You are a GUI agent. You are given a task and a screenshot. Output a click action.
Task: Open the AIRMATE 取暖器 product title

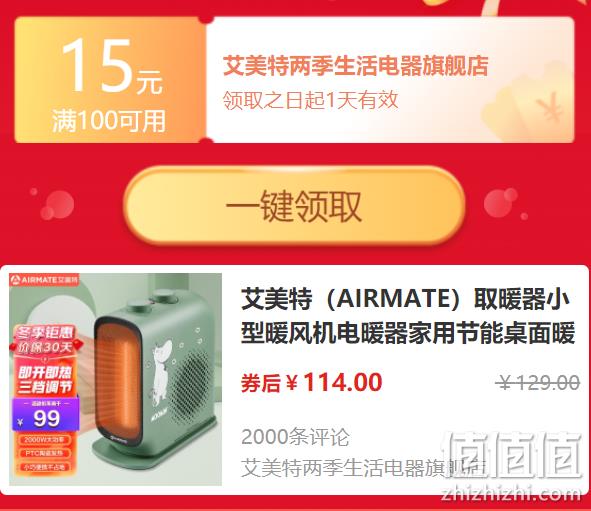point(408,316)
